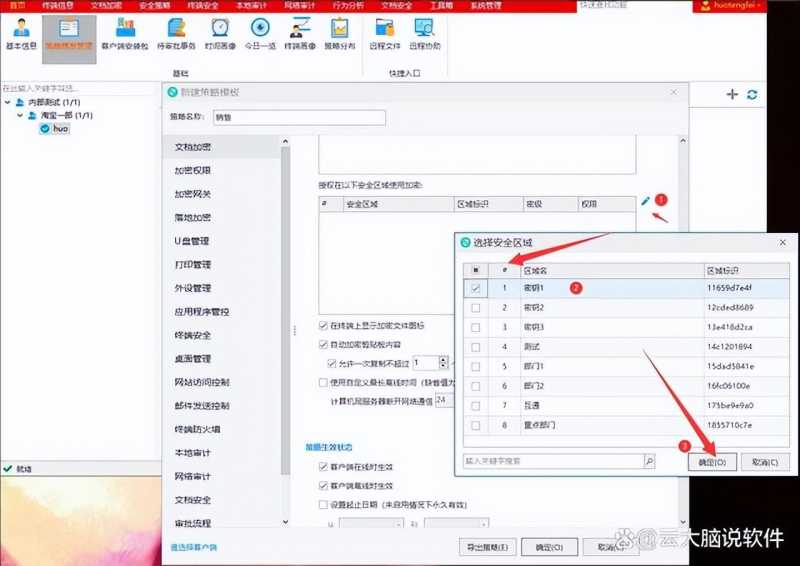Check the checkbox for row 重点部门
The width and height of the screenshot is (800, 566).
click(476, 425)
